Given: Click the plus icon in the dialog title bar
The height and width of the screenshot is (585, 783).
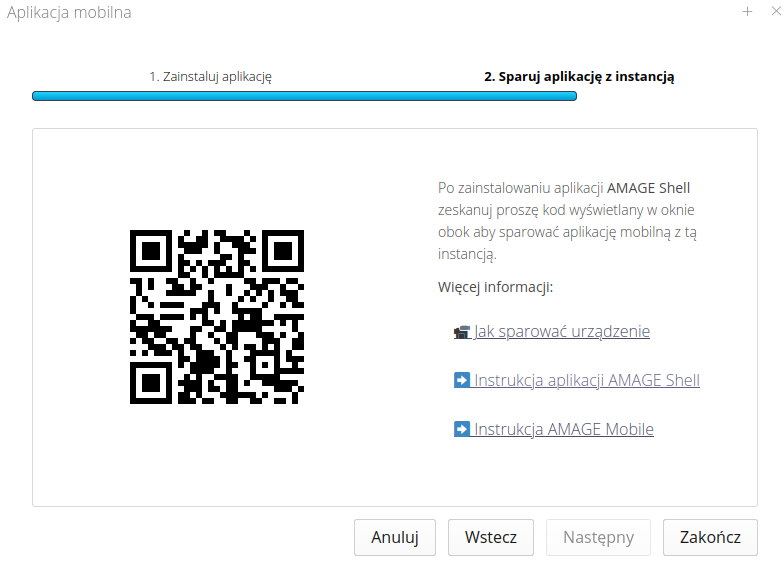Looking at the screenshot, I should point(747,11).
